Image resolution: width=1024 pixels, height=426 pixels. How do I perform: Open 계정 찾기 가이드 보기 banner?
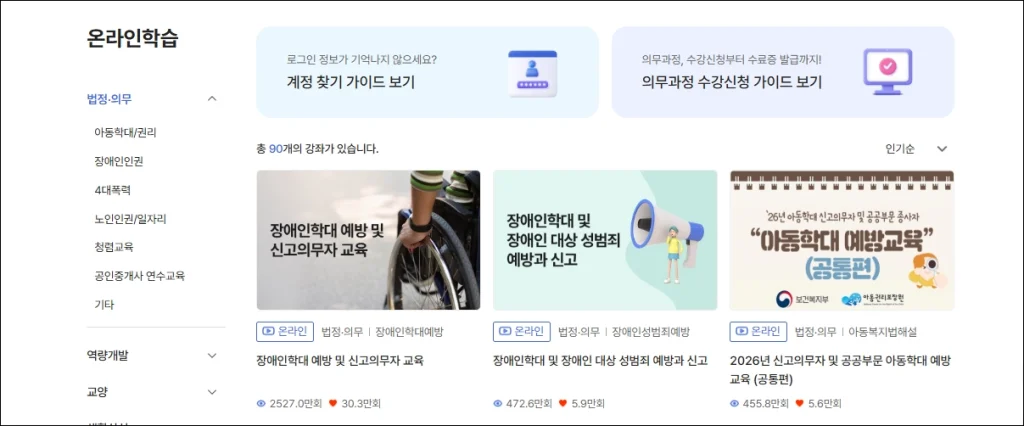tap(427, 72)
